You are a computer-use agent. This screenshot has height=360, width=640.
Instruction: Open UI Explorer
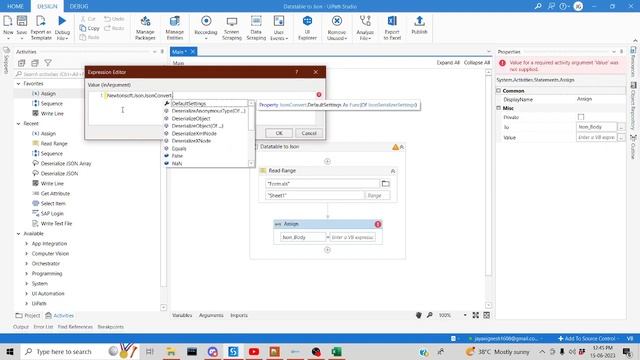[x=307, y=21]
